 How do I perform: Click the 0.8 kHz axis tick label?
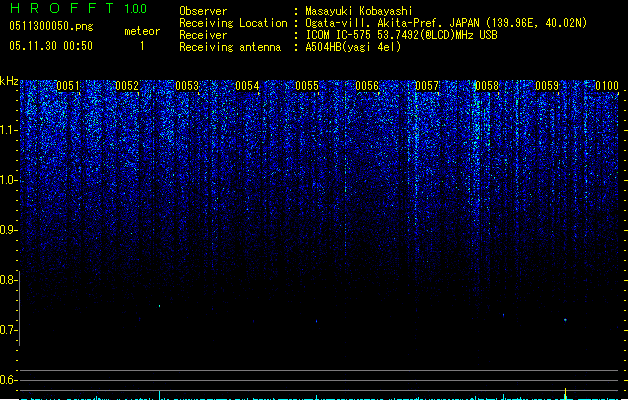coord(8,280)
